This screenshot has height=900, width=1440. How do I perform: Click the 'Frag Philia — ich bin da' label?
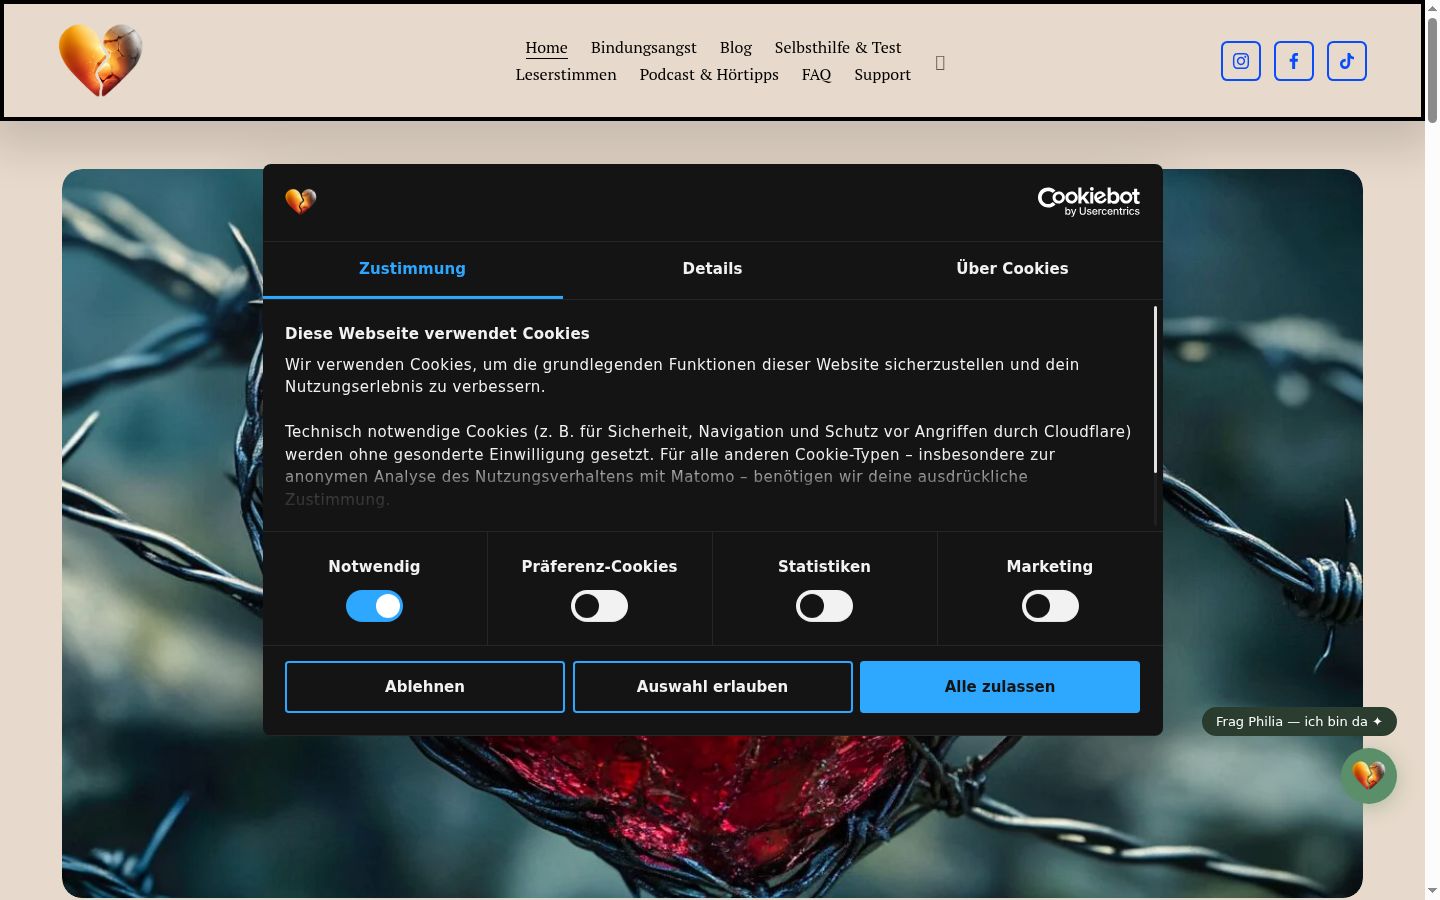1299,722
